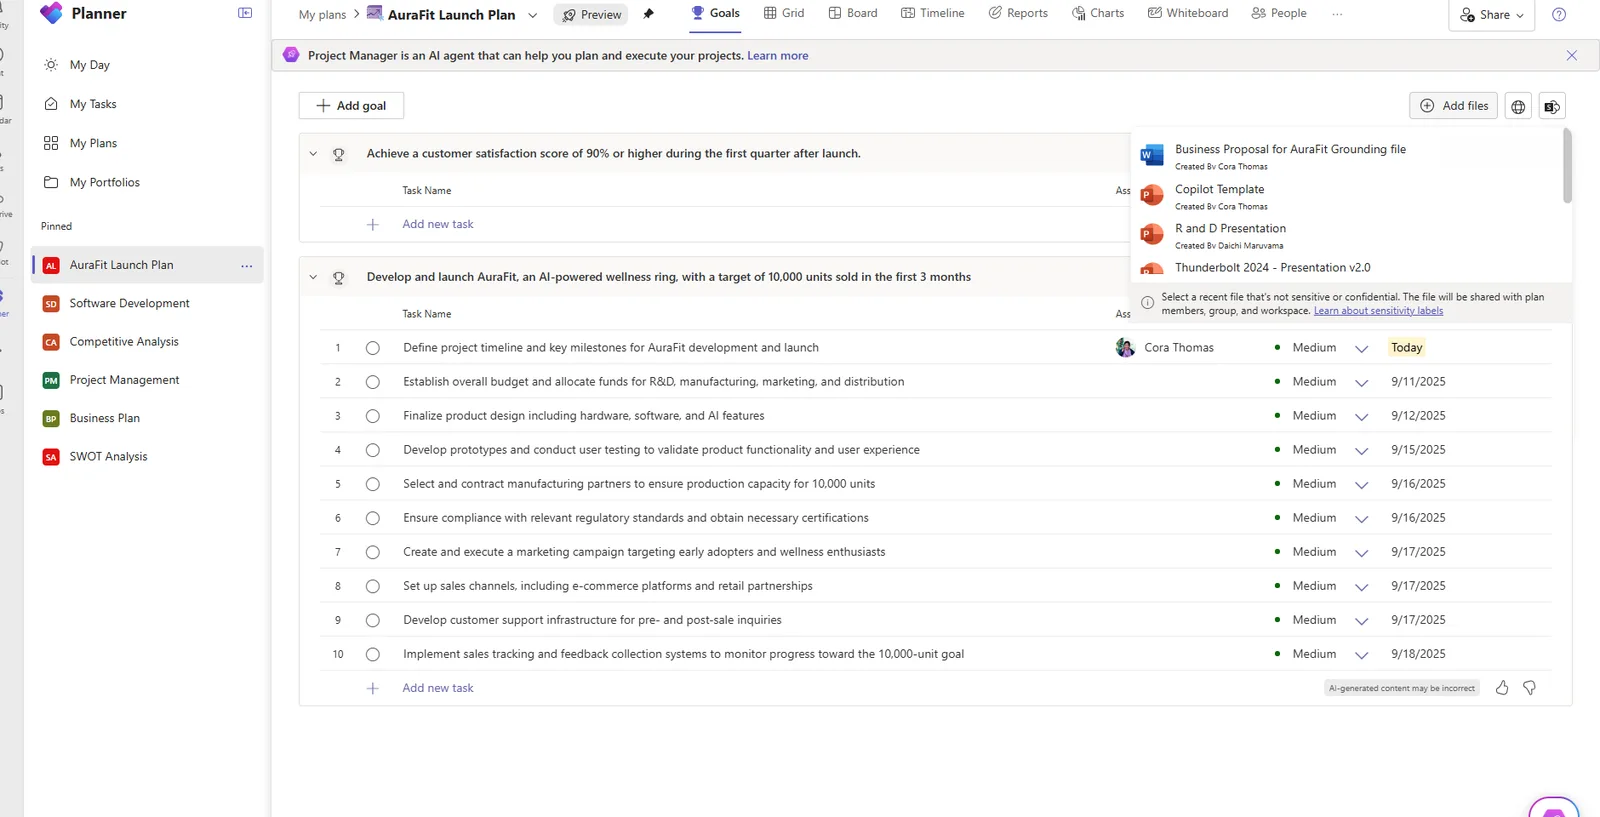Switch to the Board tab
This screenshot has height=817, width=1600.
pos(853,13)
